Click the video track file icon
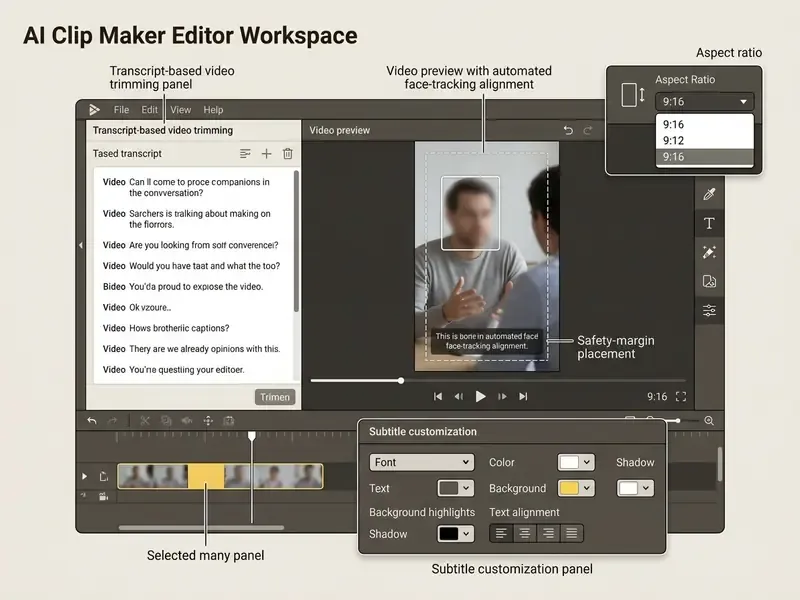Image resolution: width=800 pixels, height=600 pixels. tap(104, 476)
